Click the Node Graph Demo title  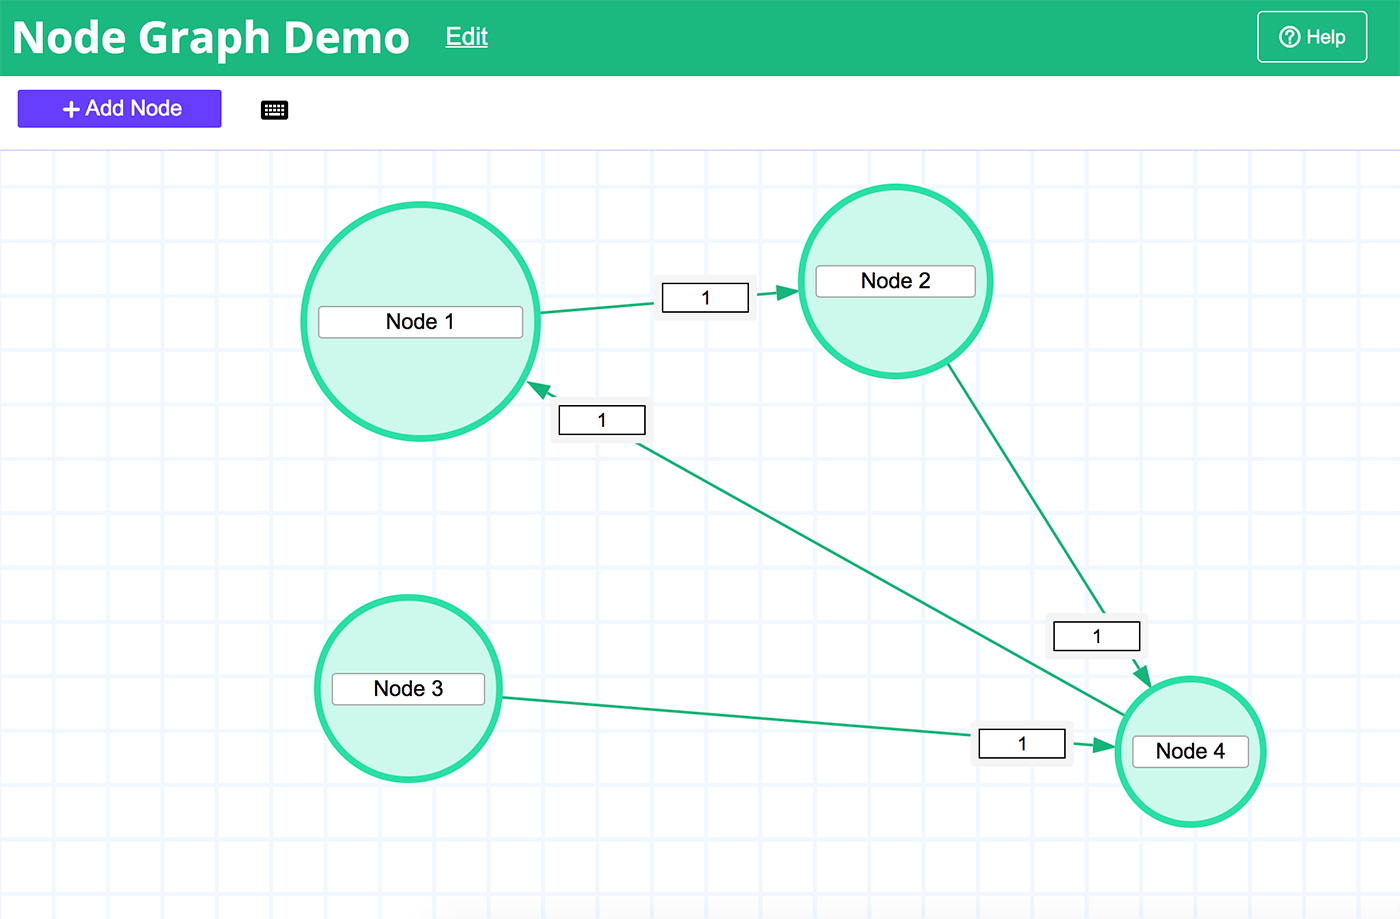(x=211, y=38)
